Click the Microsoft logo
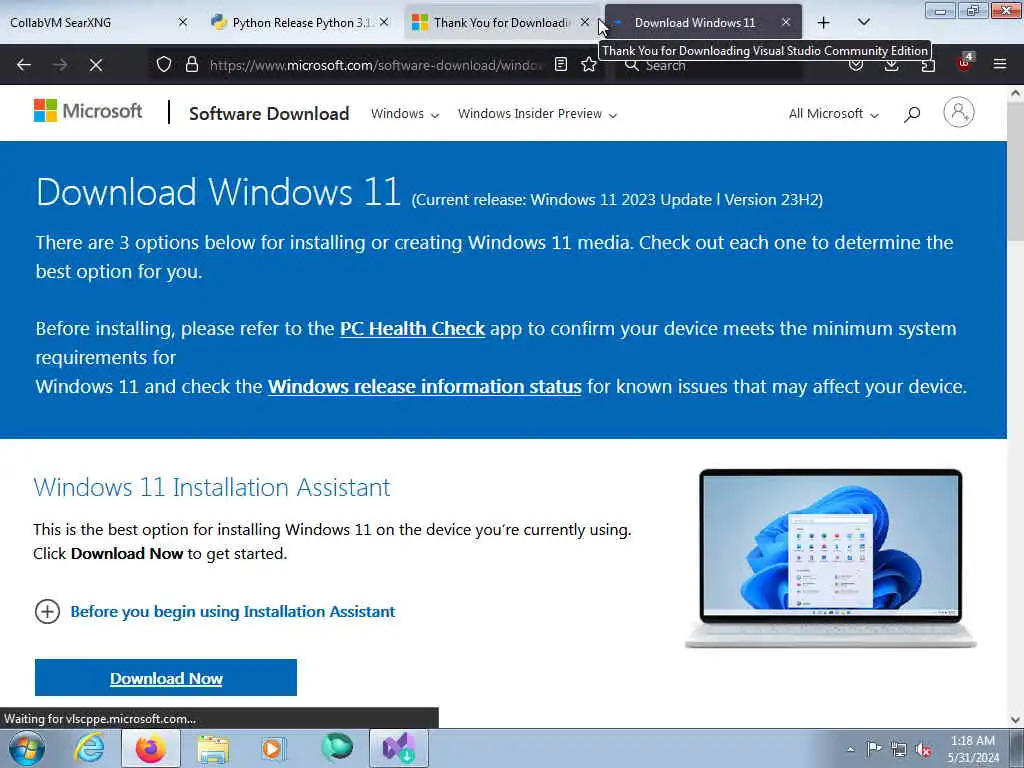This screenshot has width=1024, height=768. (x=88, y=111)
